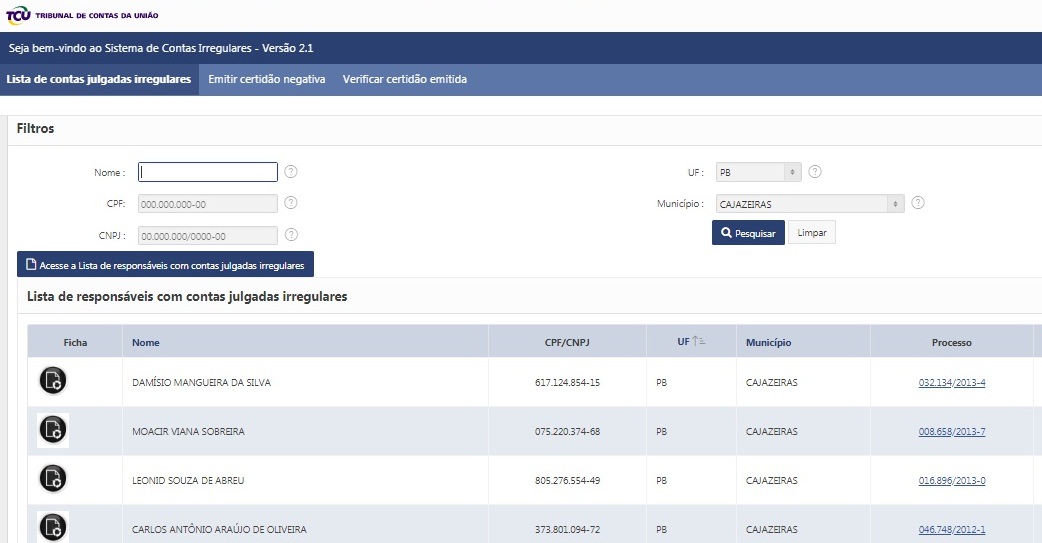This screenshot has height=543, width=1042.
Task: Click help icon next to UF dropdown
Action: [x=815, y=172]
